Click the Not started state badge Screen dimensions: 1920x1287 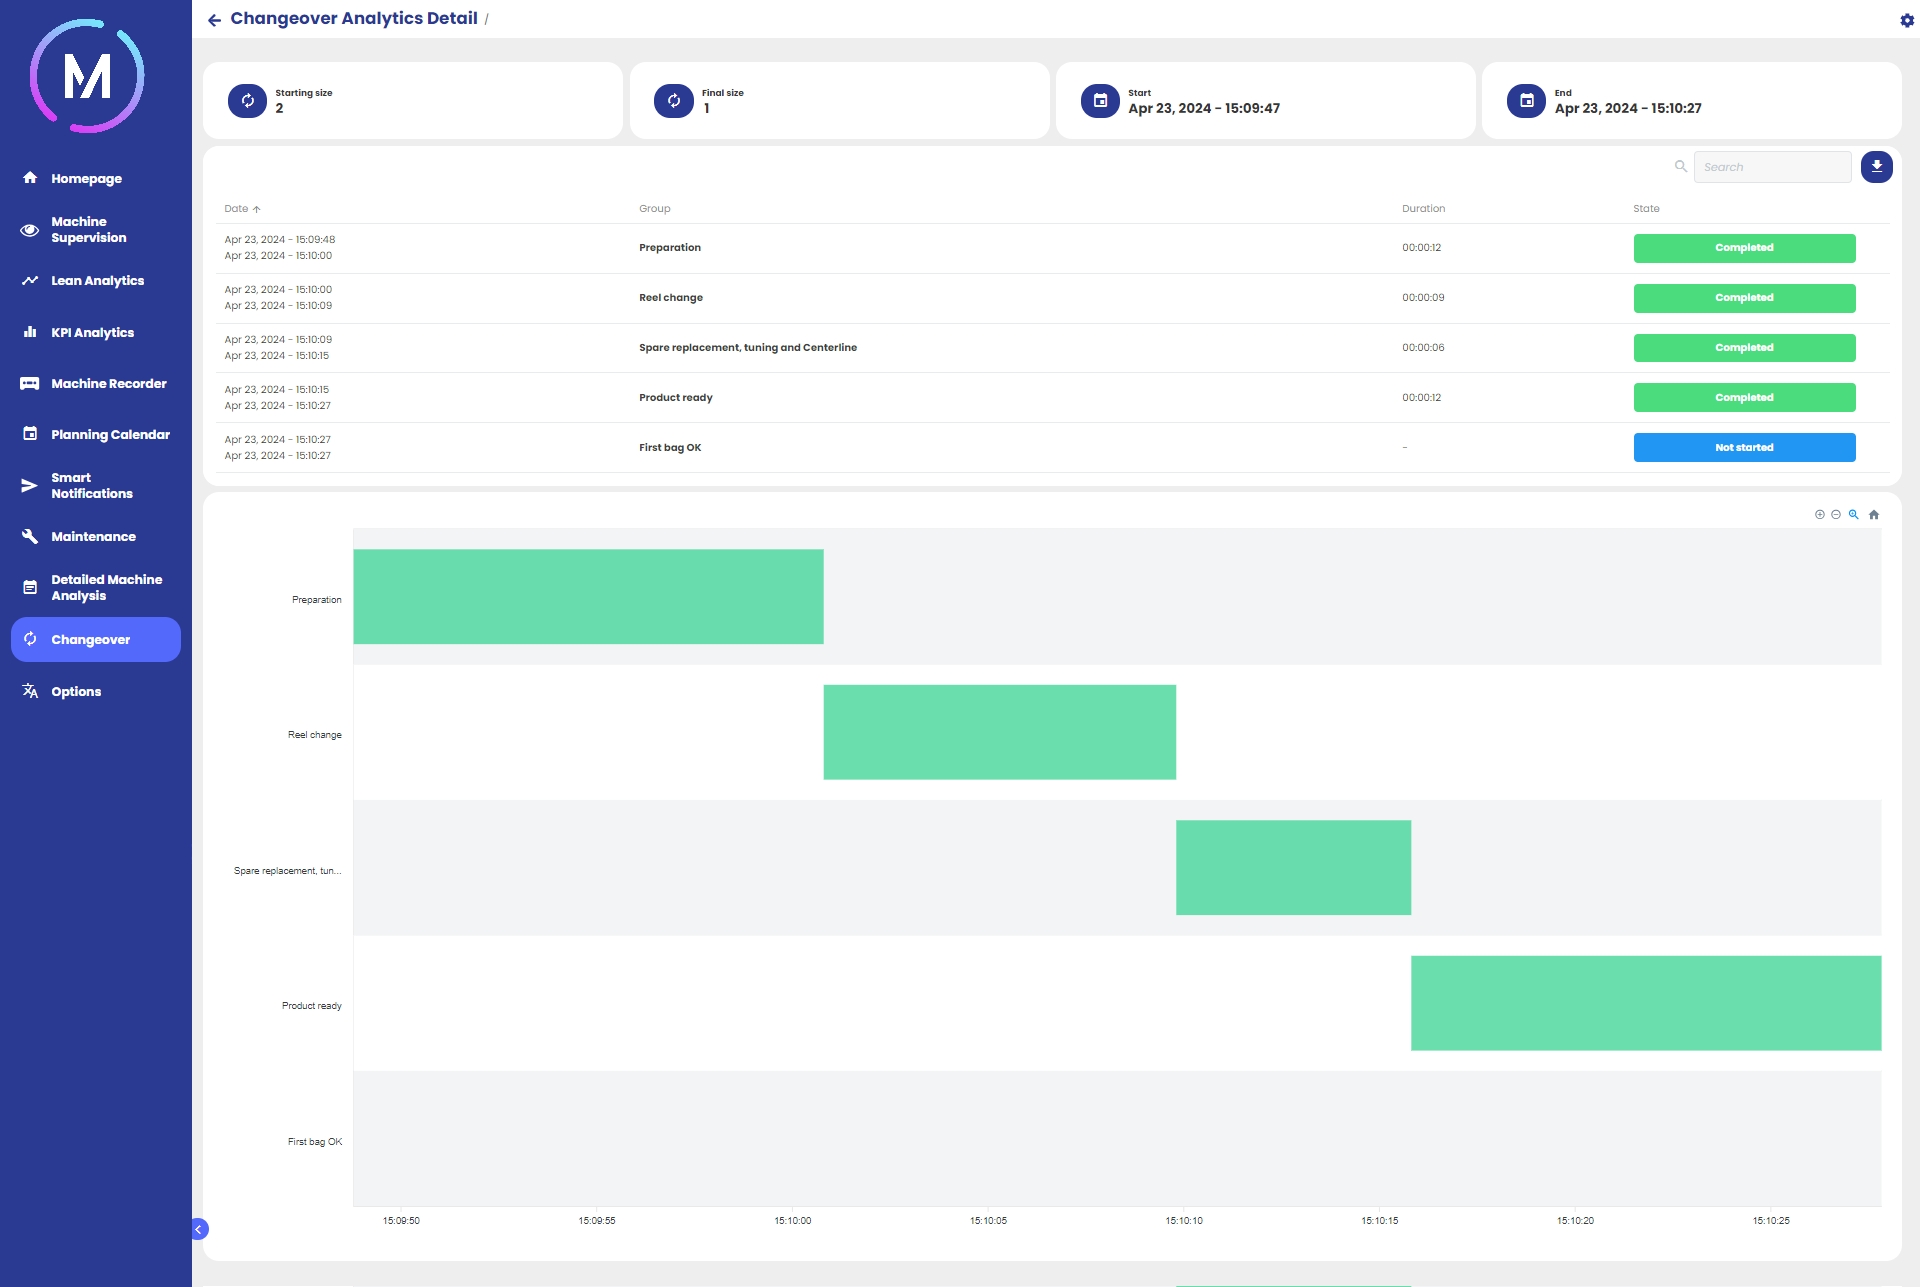pos(1744,448)
